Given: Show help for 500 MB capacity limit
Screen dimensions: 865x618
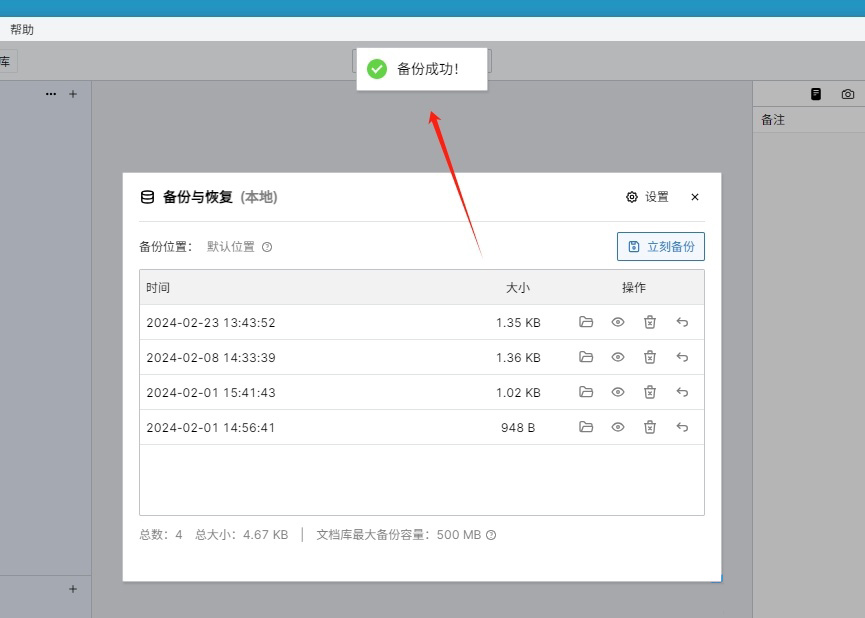Looking at the screenshot, I should (491, 535).
